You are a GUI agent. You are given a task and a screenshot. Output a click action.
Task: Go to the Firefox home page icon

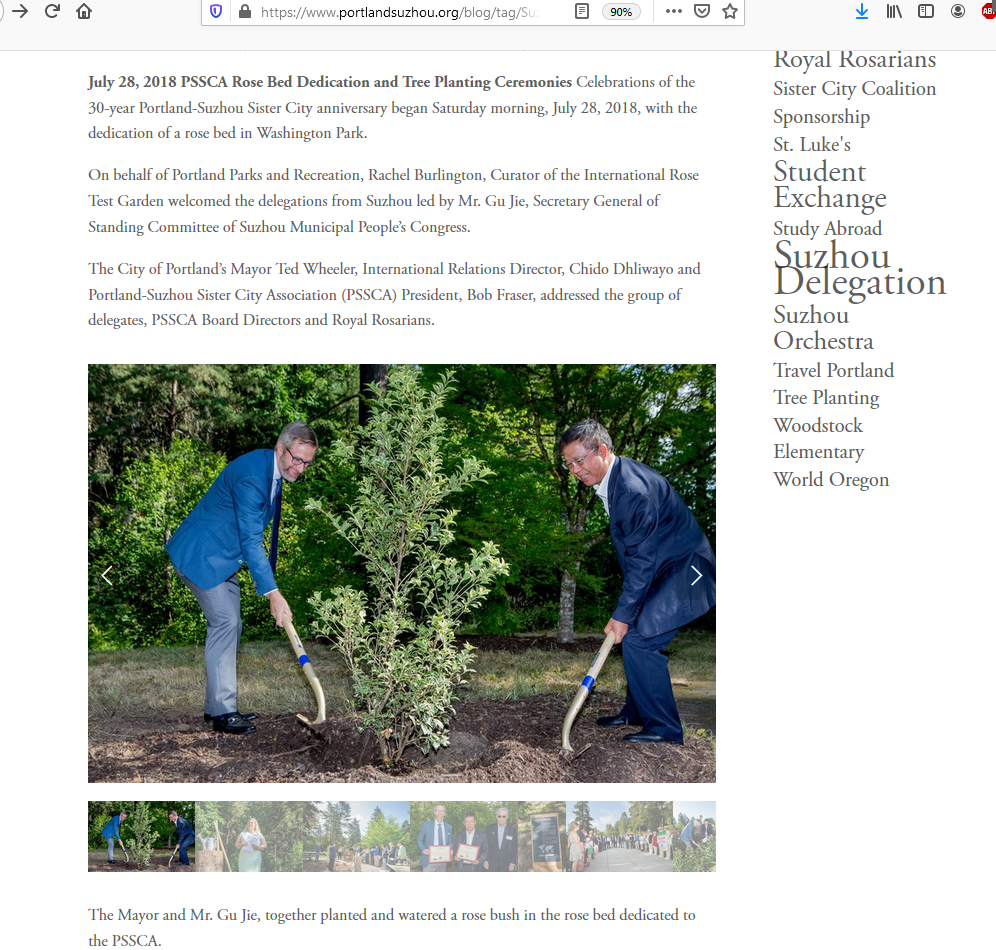click(84, 11)
